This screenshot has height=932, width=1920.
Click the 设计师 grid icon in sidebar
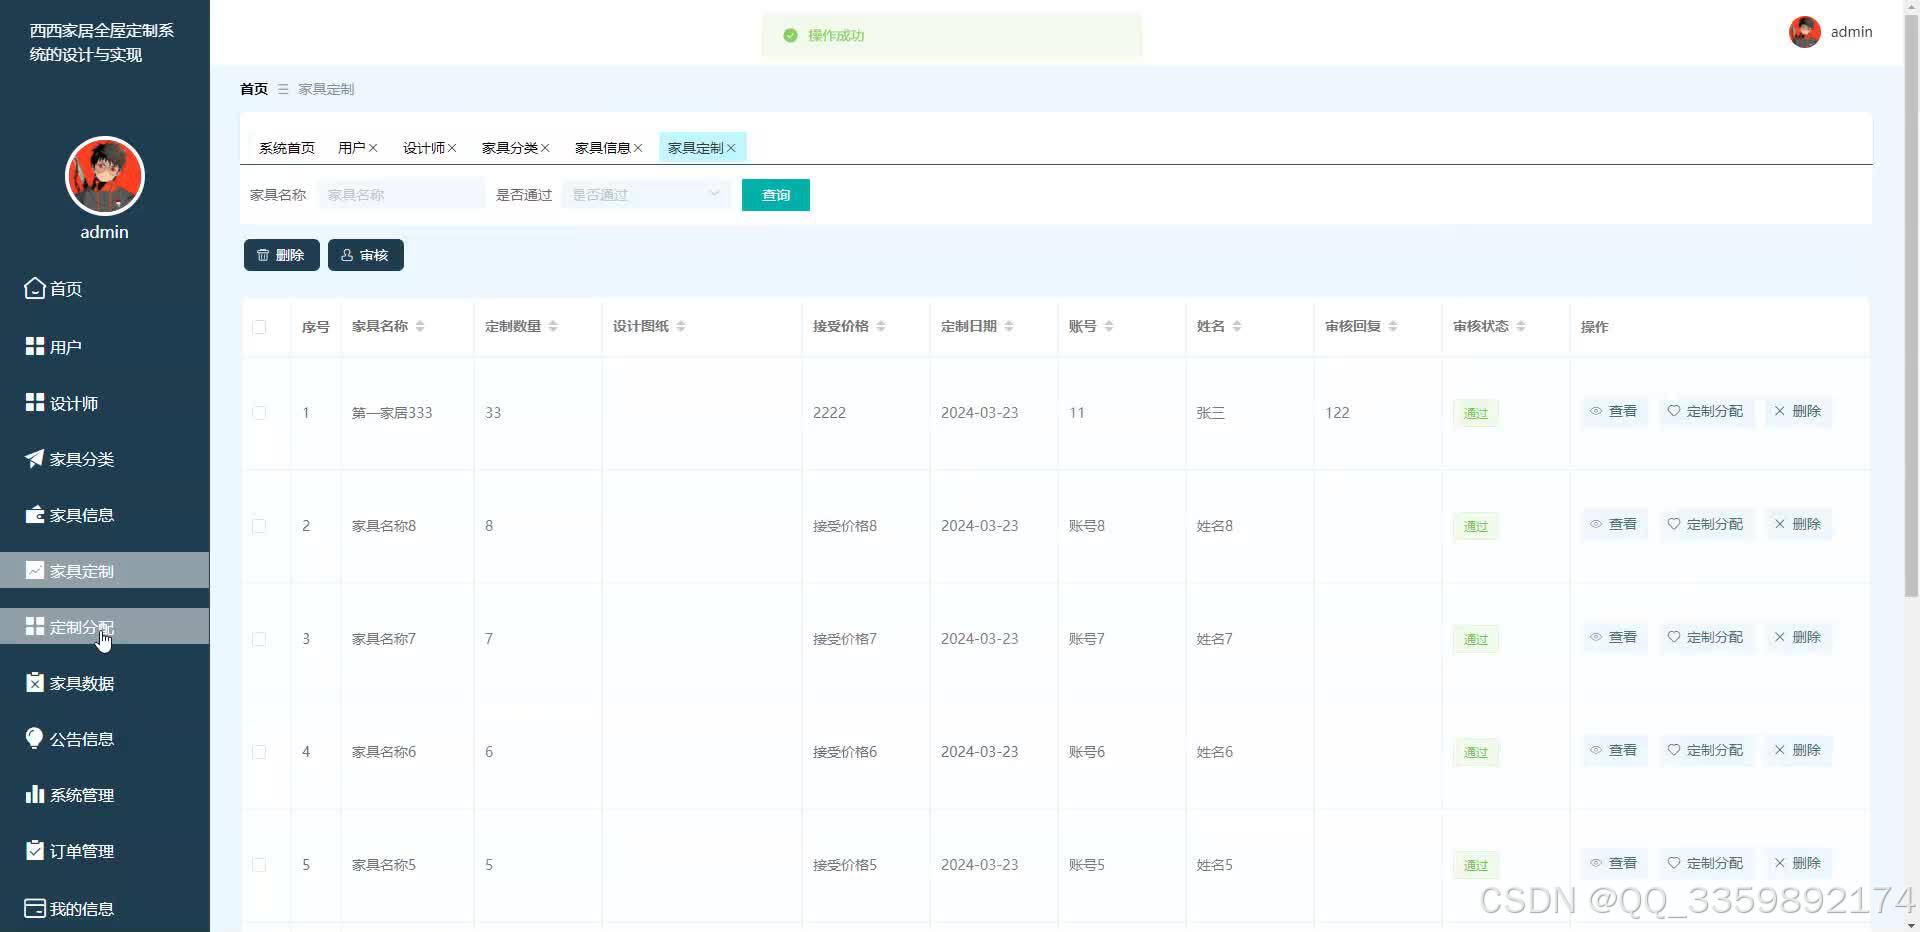35,402
